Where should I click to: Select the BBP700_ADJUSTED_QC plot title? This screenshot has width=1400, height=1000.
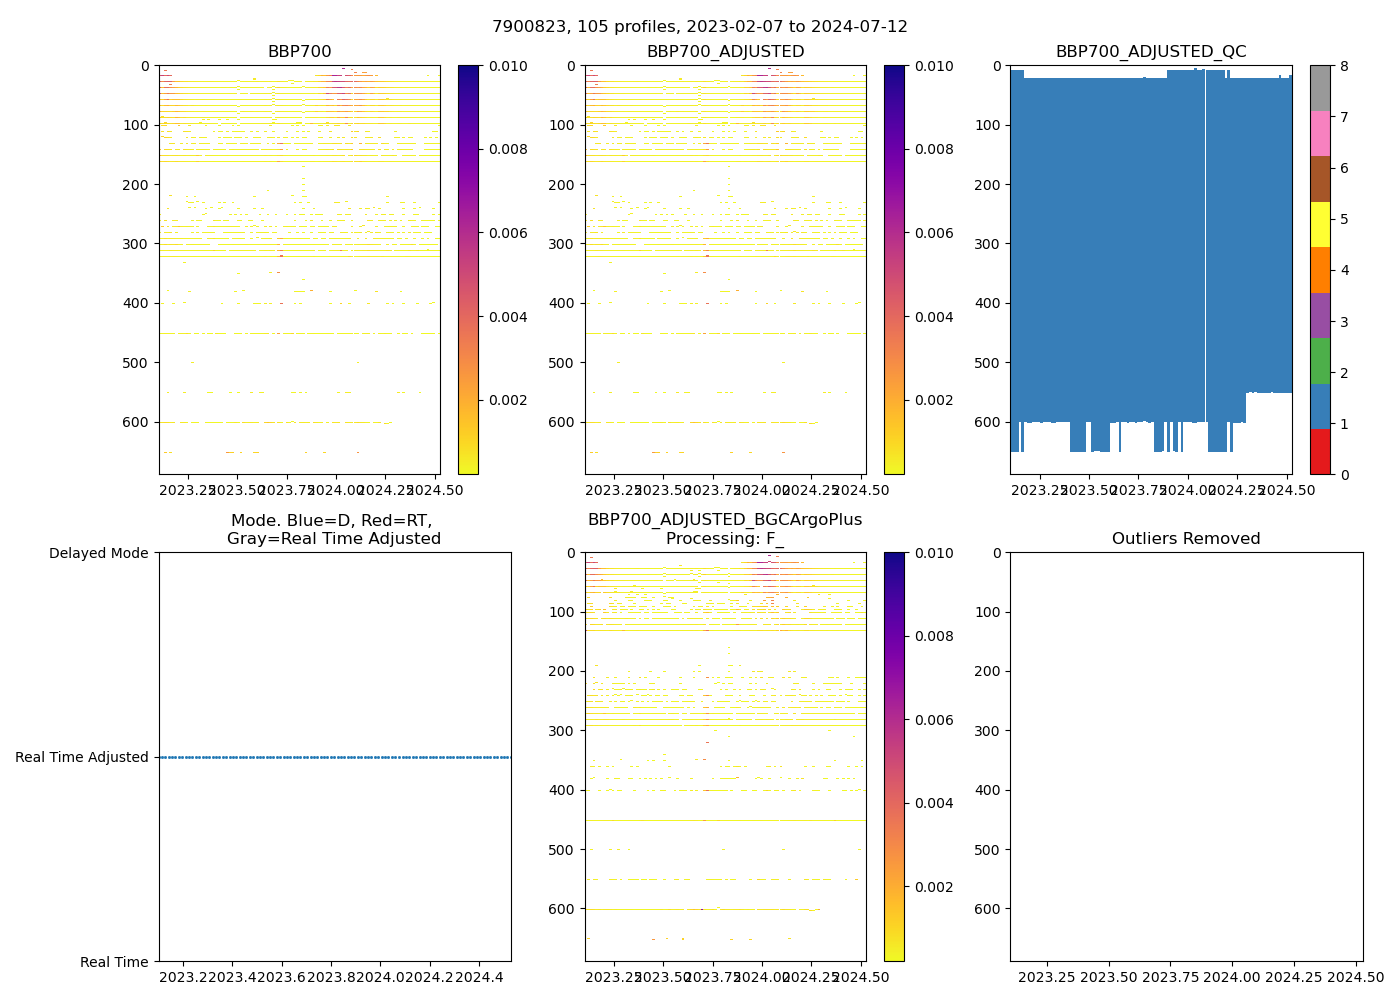pyautogui.click(x=1151, y=52)
